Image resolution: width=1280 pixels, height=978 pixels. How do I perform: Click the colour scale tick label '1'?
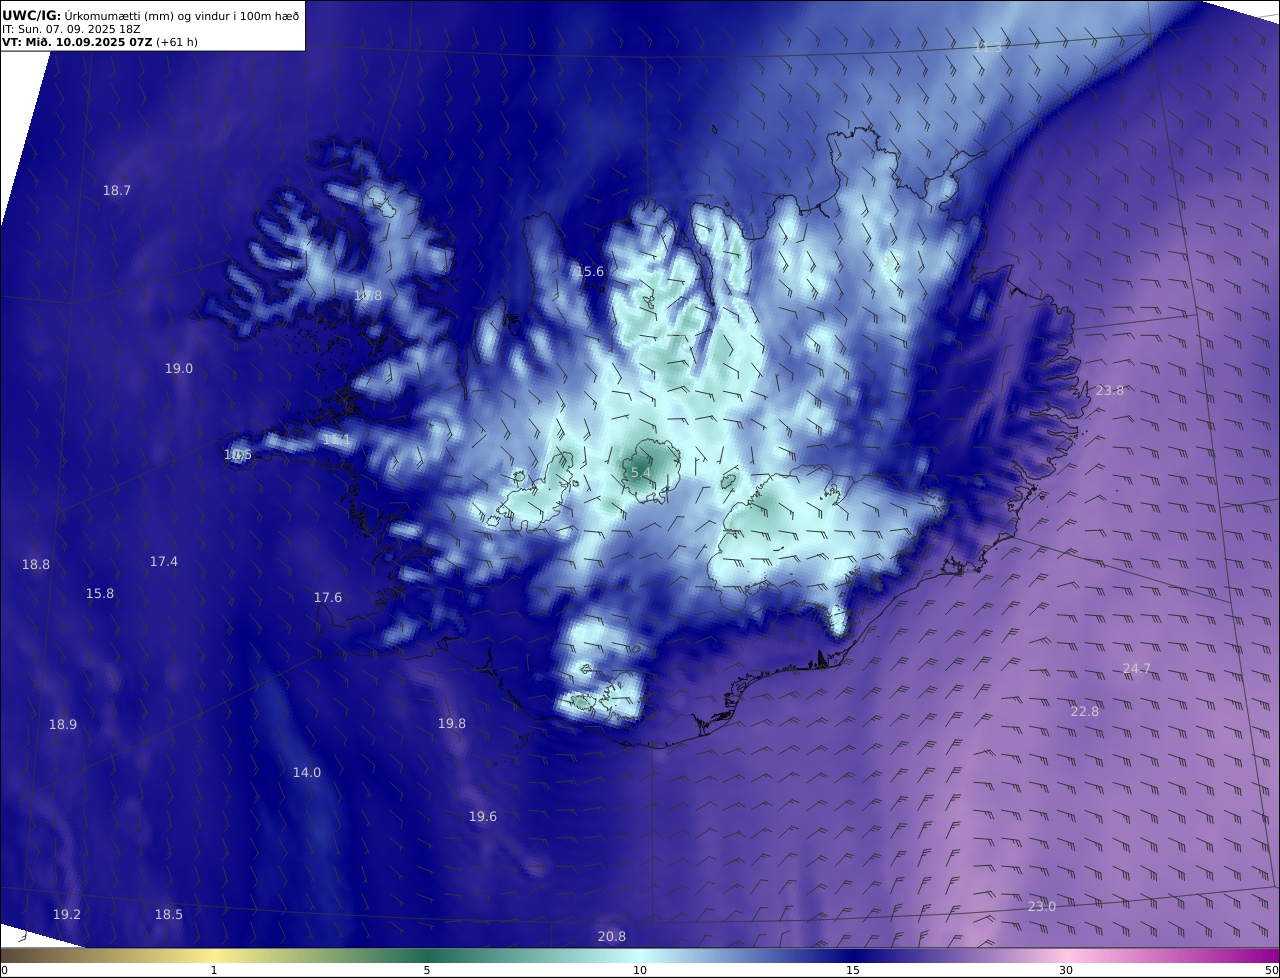click(x=214, y=970)
